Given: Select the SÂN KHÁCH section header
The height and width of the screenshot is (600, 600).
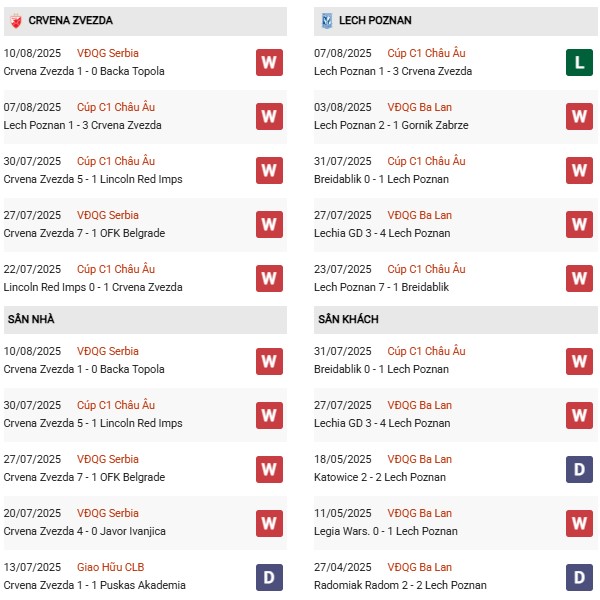Looking at the screenshot, I should click(x=348, y=319).
